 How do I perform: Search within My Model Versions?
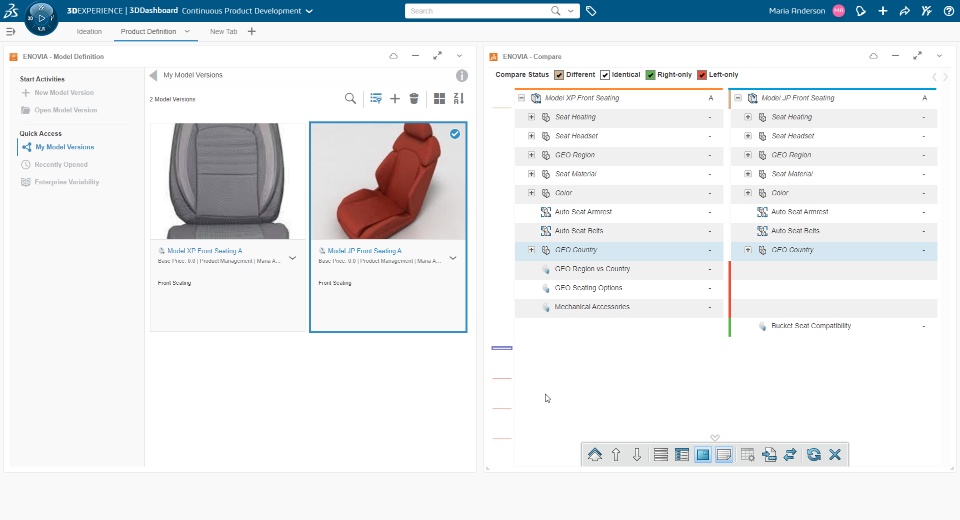[350, 99]
